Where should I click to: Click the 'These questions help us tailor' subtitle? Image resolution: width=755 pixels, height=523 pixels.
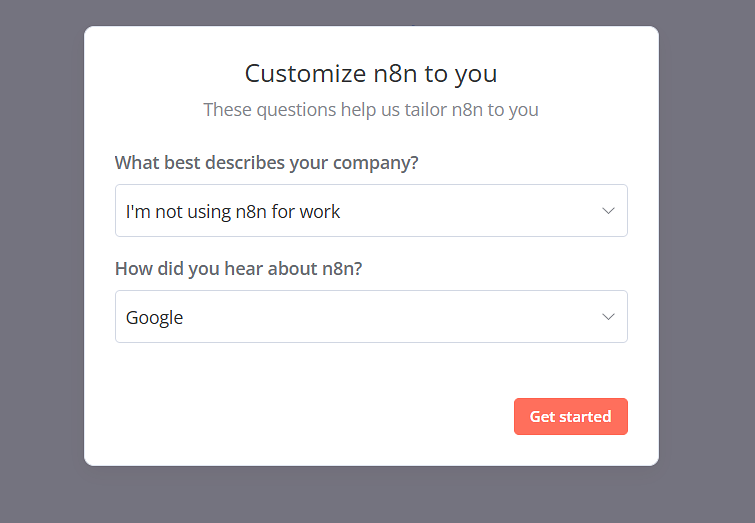[371, 109]
